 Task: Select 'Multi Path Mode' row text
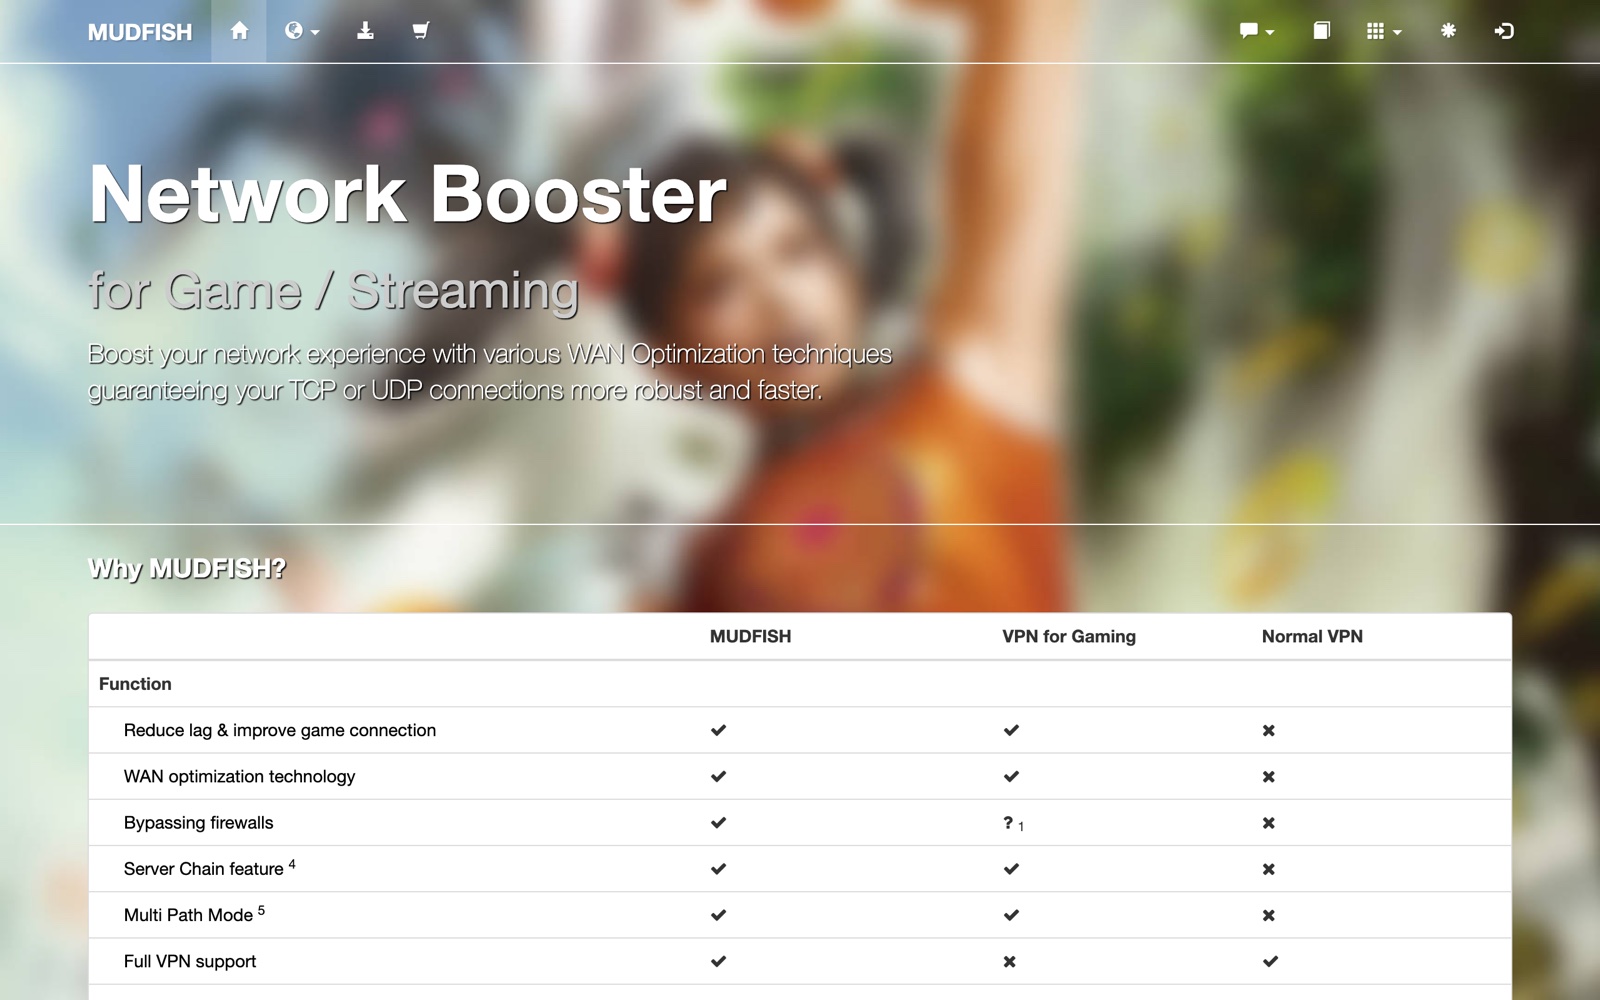tap(188, 915)
